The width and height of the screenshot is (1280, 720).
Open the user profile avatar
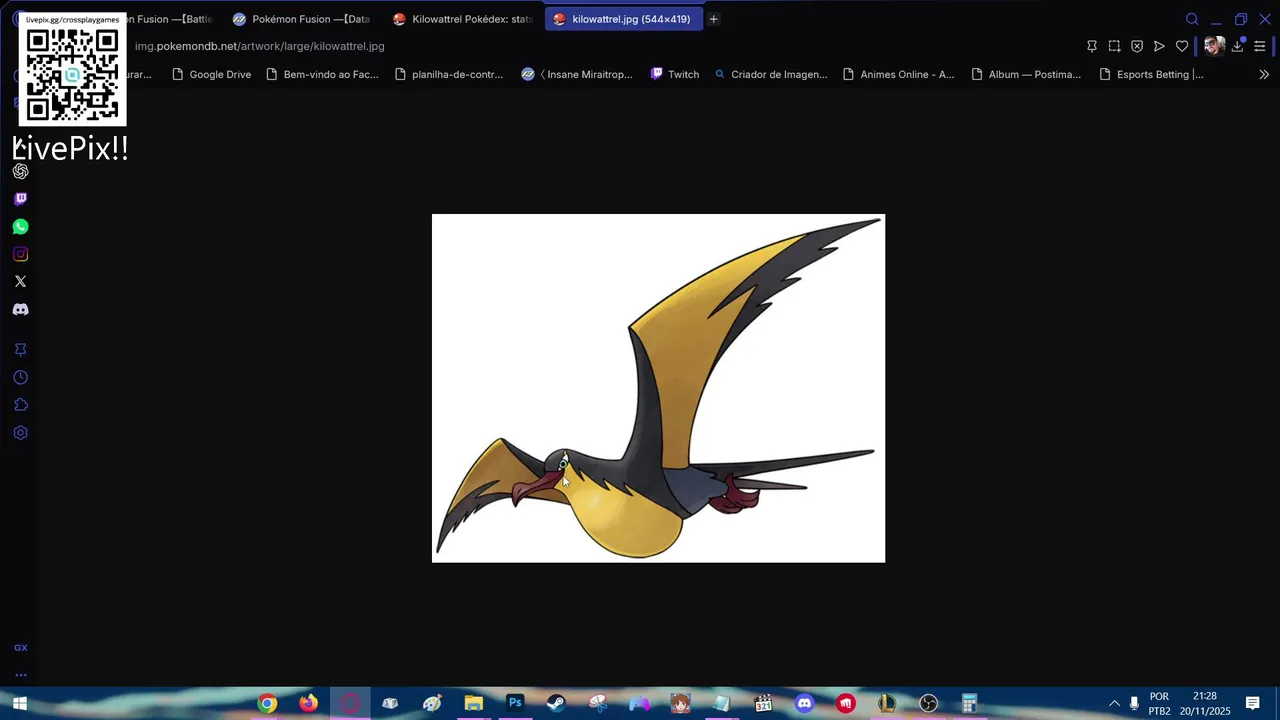coord(1214,46)
